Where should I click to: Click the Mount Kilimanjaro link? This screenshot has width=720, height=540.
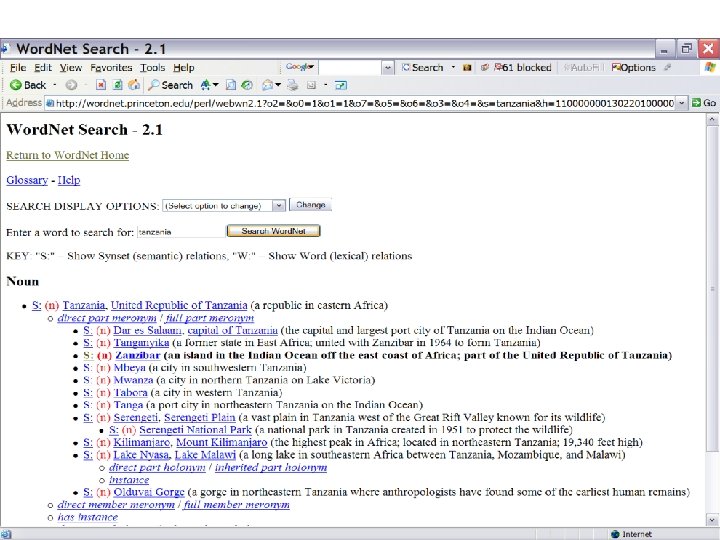click(222, 442)
